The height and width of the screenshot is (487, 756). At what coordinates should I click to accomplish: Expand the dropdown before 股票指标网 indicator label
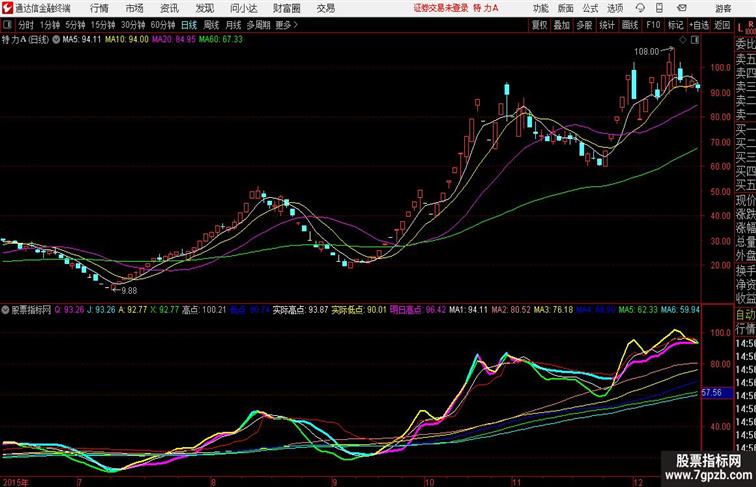coord(5,310)
